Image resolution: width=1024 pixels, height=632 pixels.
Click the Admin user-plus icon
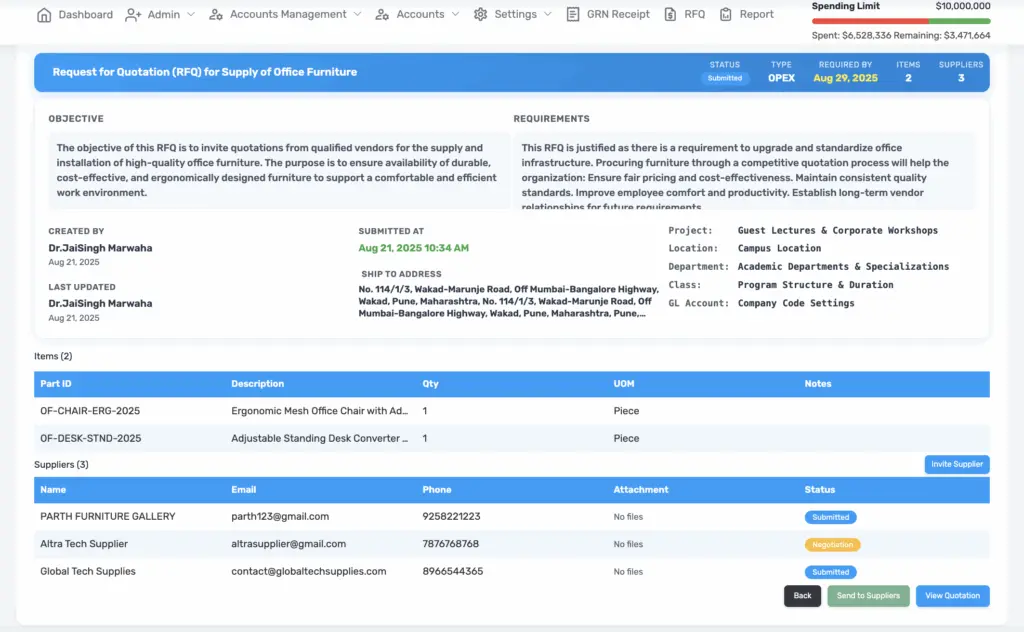(133, 15)
